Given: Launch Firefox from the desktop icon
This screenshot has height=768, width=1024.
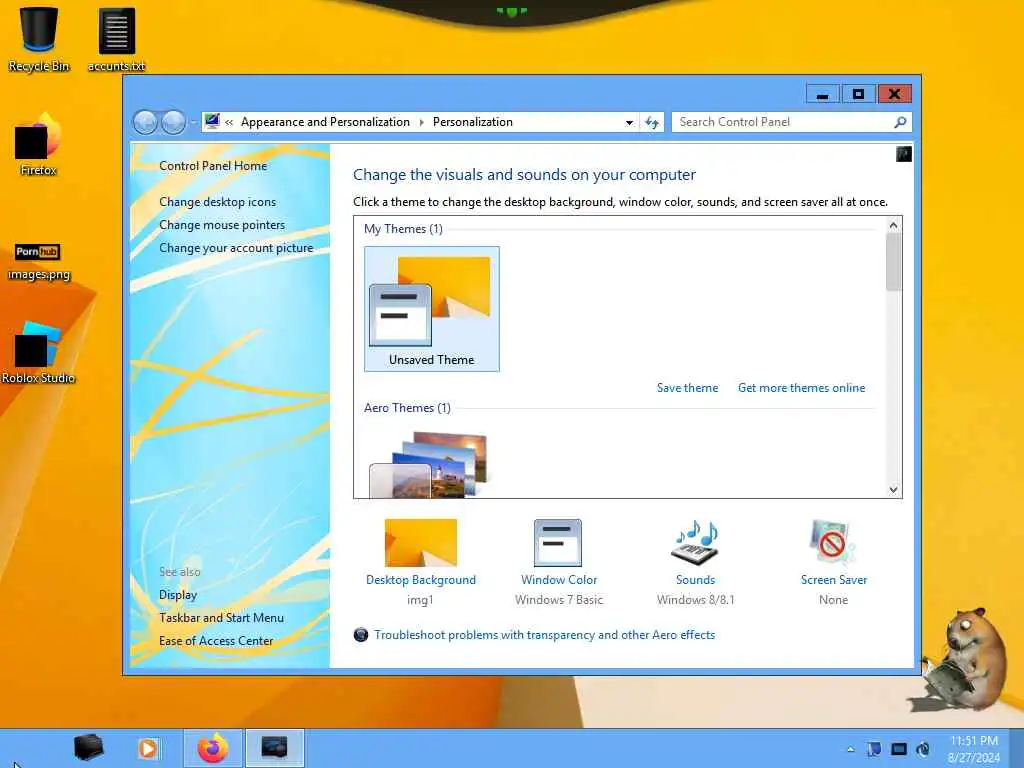Looking at the screenshot, I should (39, 144).
